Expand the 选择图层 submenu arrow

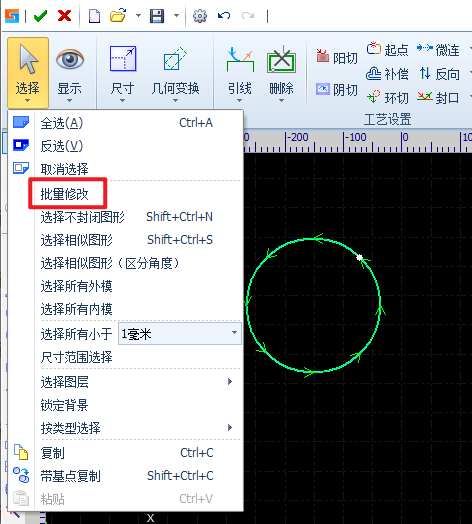pos(230,382)
